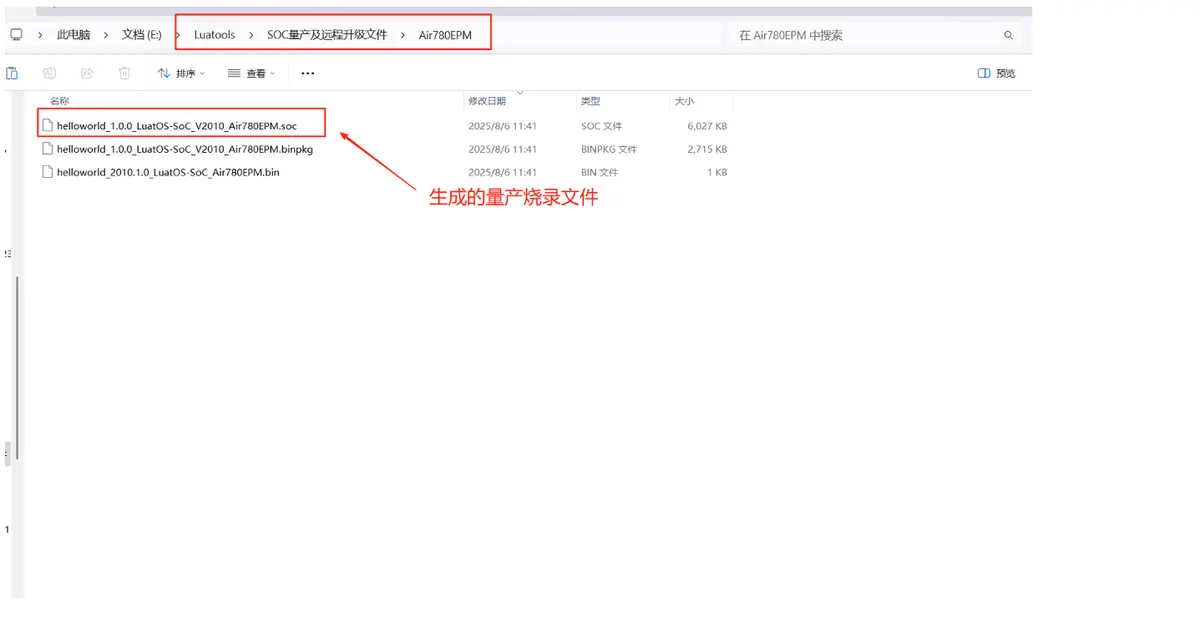1200x628 pixels.
Task: Click the navigation pane vertical scrollbar
Action: click(18, 367)
